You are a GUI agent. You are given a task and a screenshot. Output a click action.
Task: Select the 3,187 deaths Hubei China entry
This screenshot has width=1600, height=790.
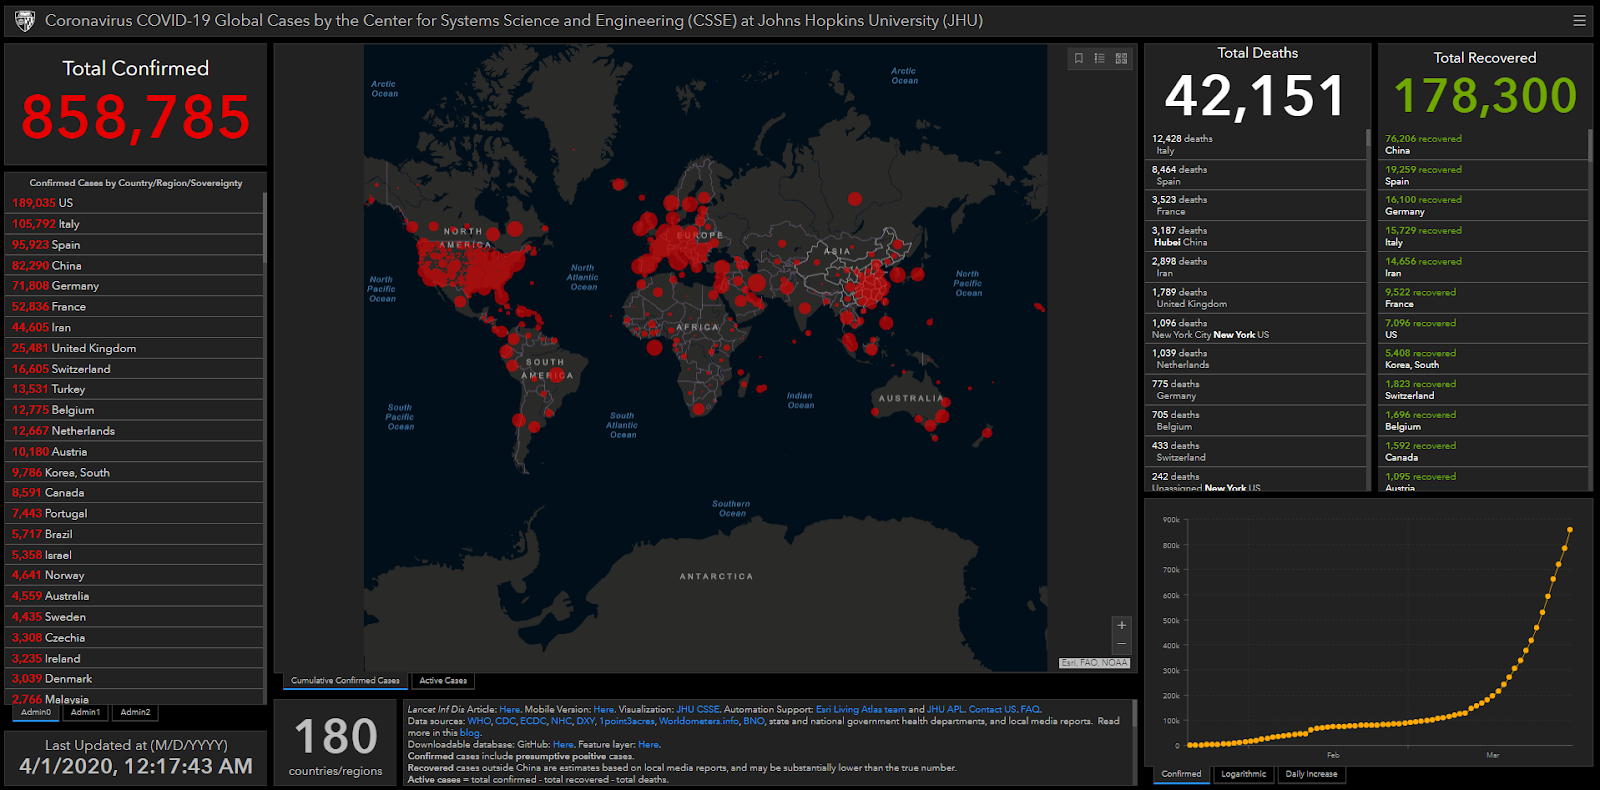pos(1255,236)
